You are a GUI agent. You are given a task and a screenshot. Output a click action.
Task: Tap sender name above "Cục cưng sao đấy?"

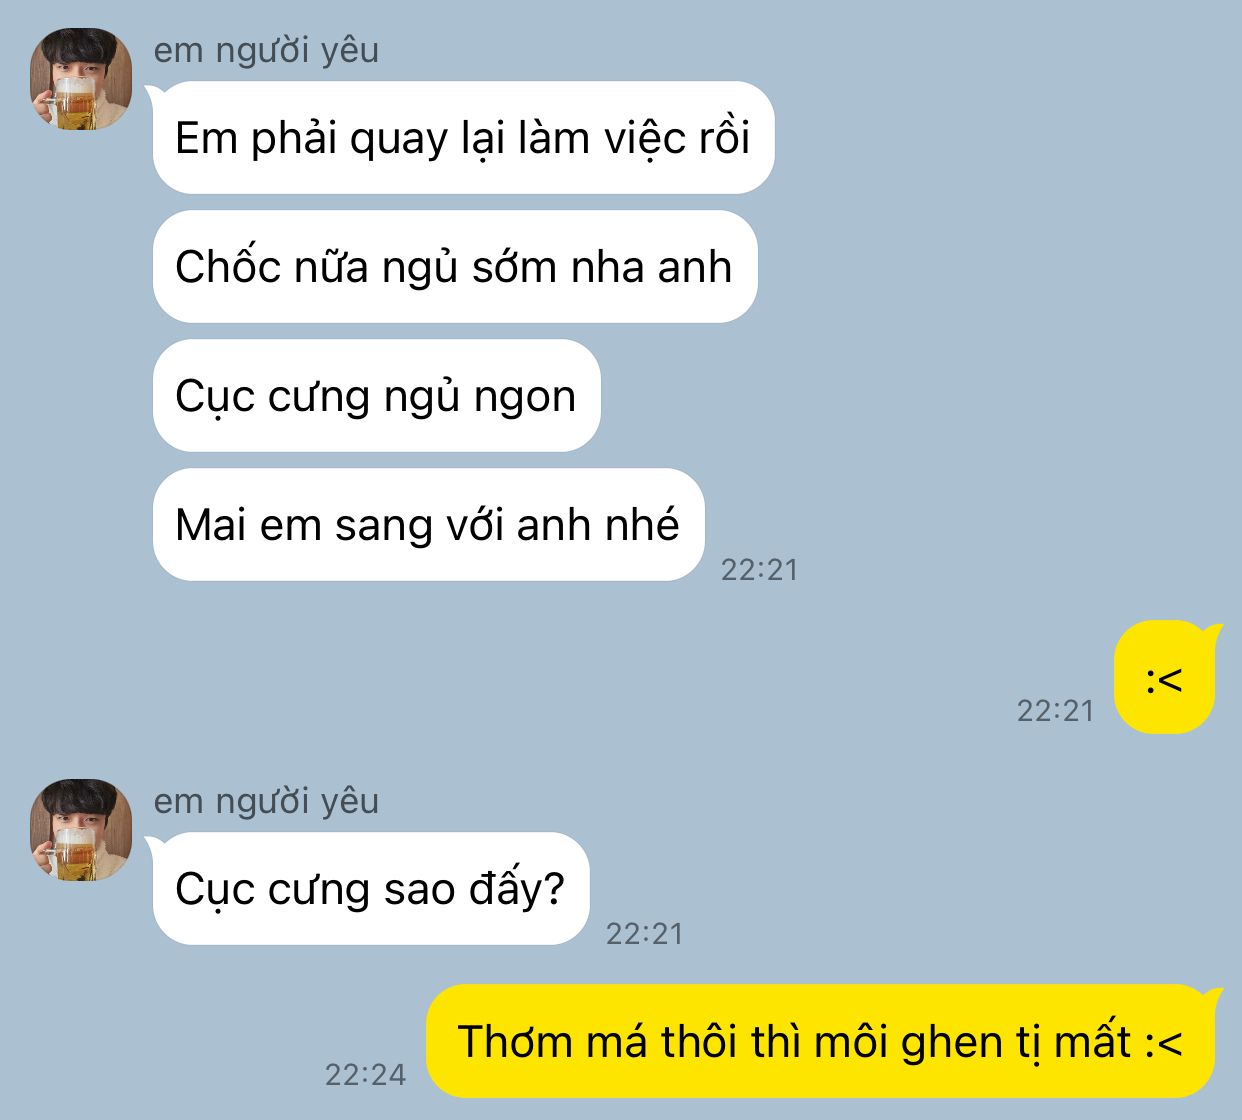pyautogui.click(x=266, y=801)
